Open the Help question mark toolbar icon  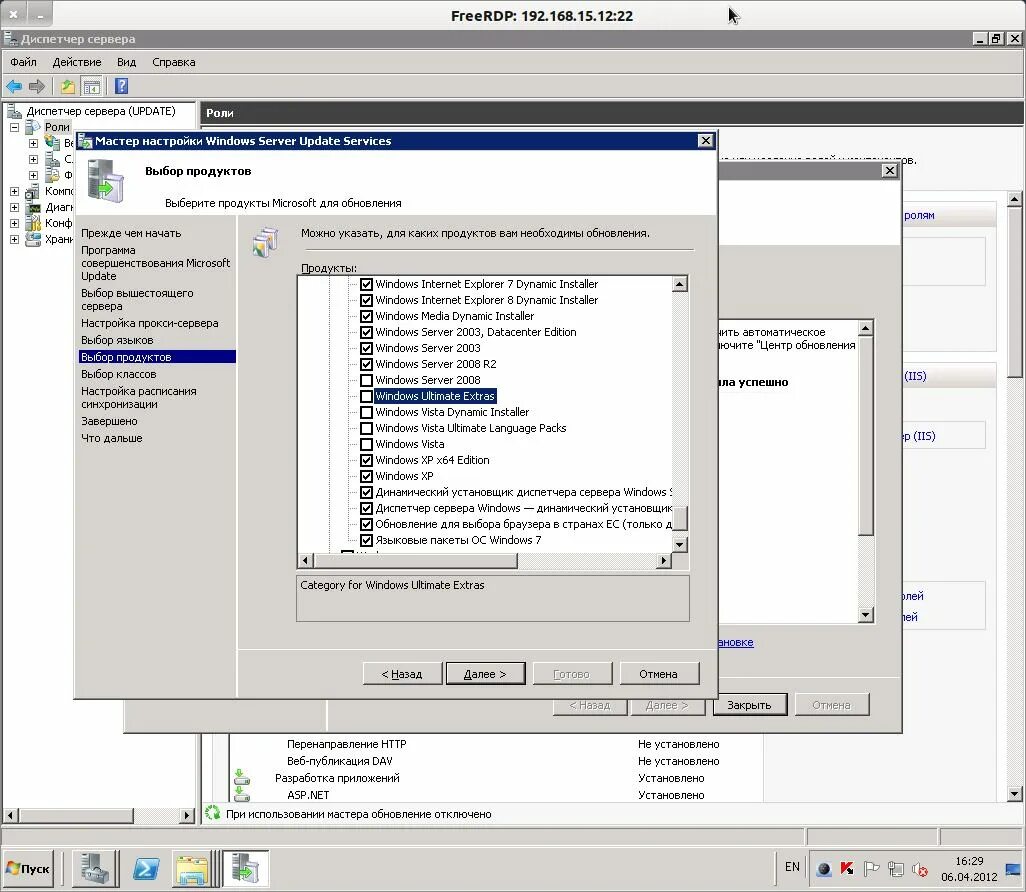click(122, 86)
